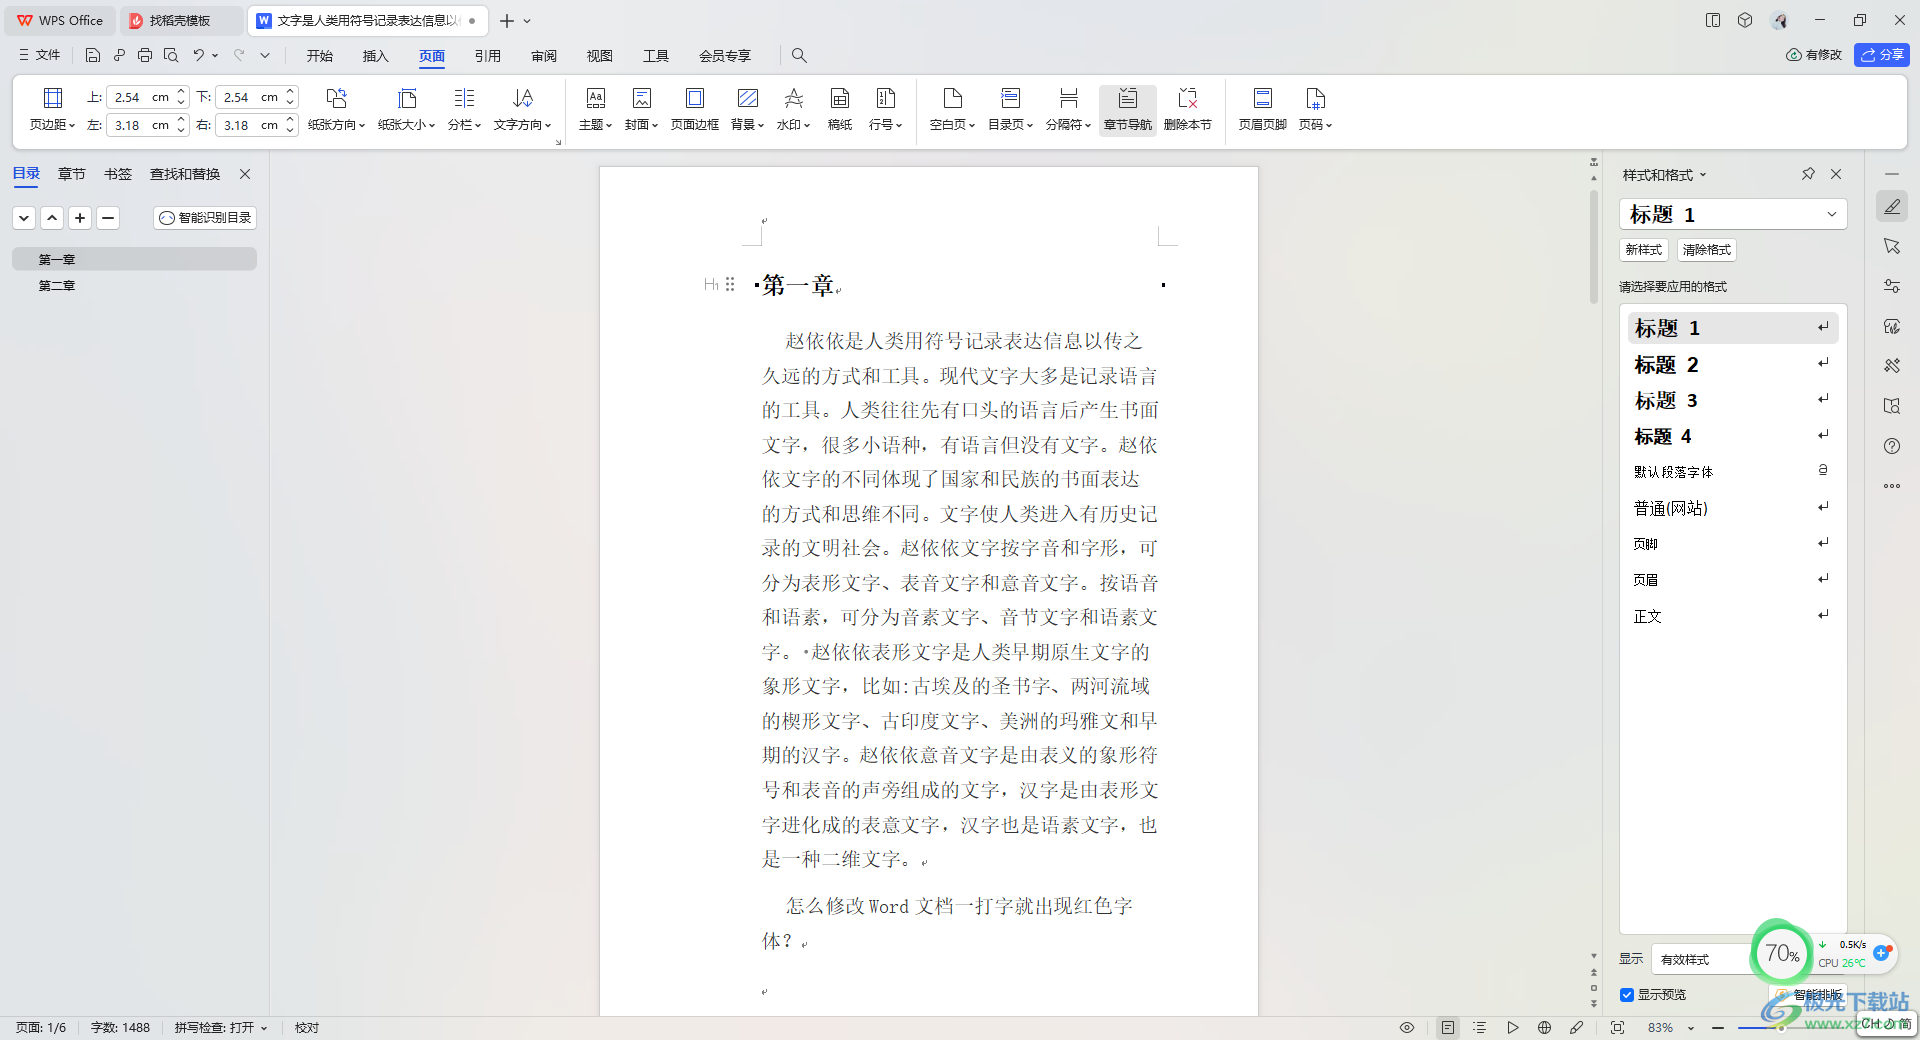Open quick access toolbar customize chevron
Viewport: 1920px width, 1040px height.
pyautogui.click(x=265, y=55)
